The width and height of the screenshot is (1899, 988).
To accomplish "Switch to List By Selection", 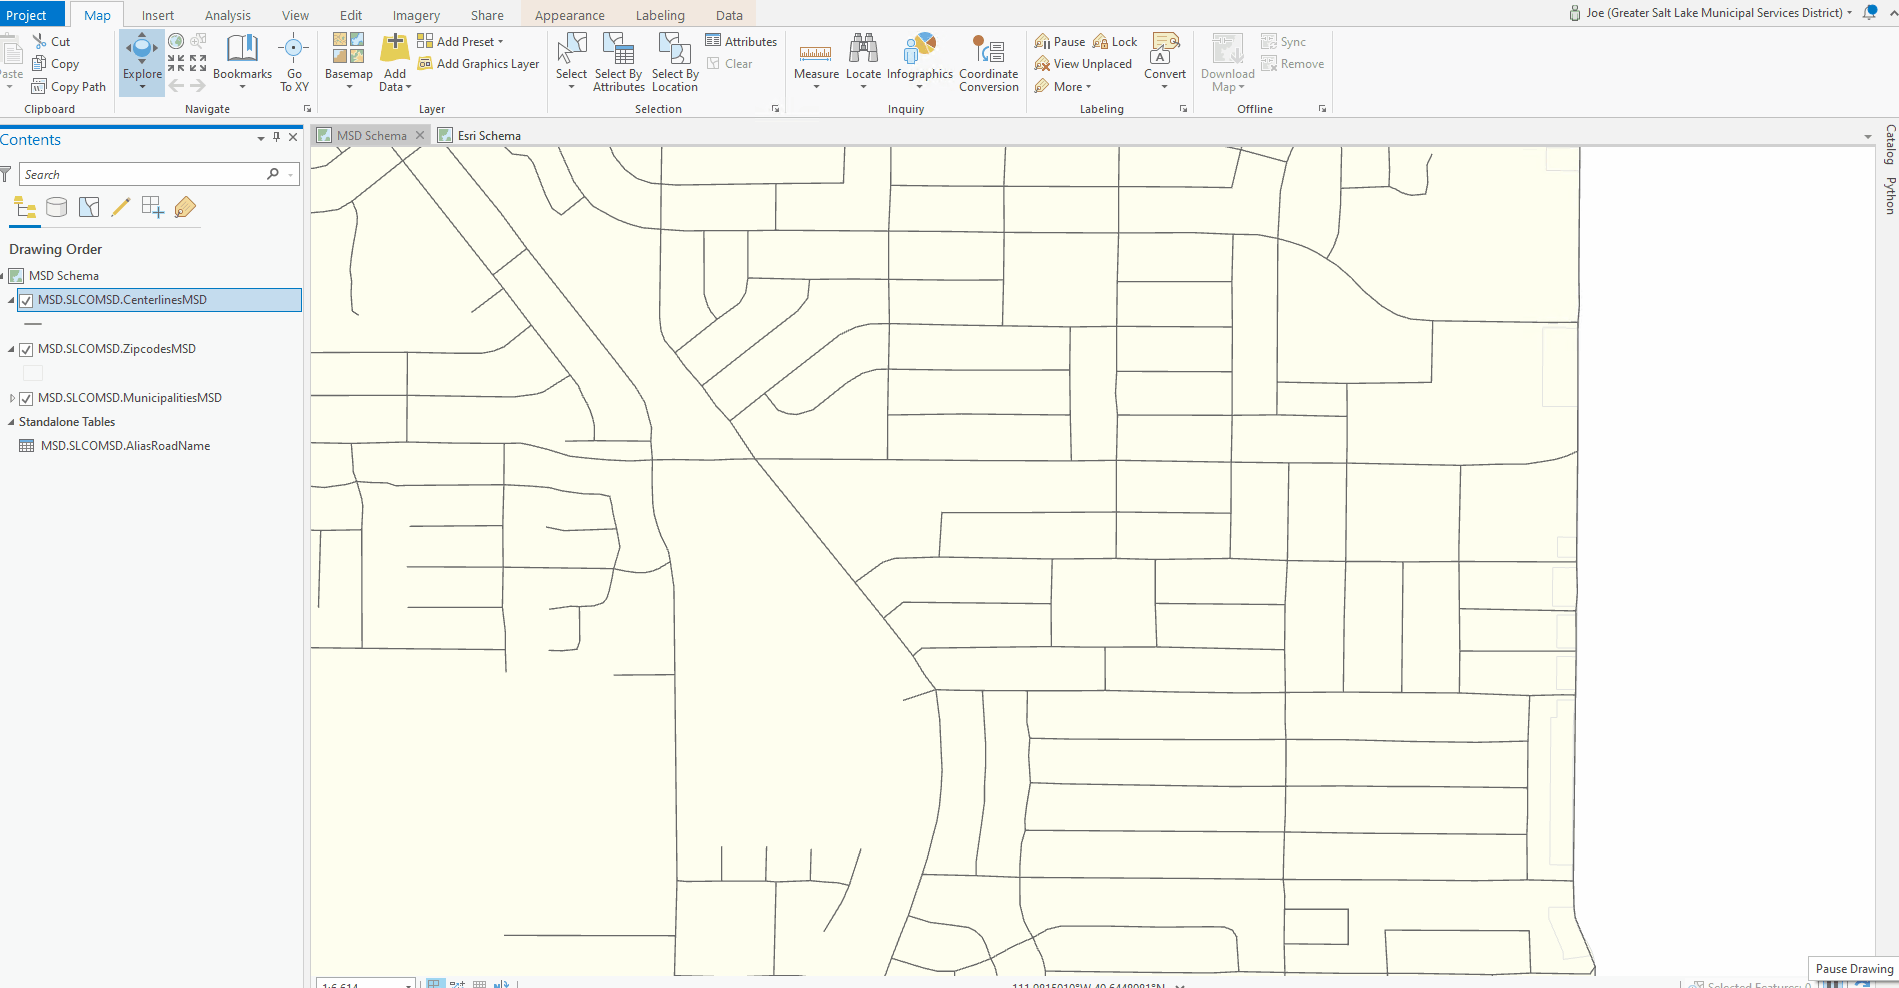I will click(x=89, y=207).
